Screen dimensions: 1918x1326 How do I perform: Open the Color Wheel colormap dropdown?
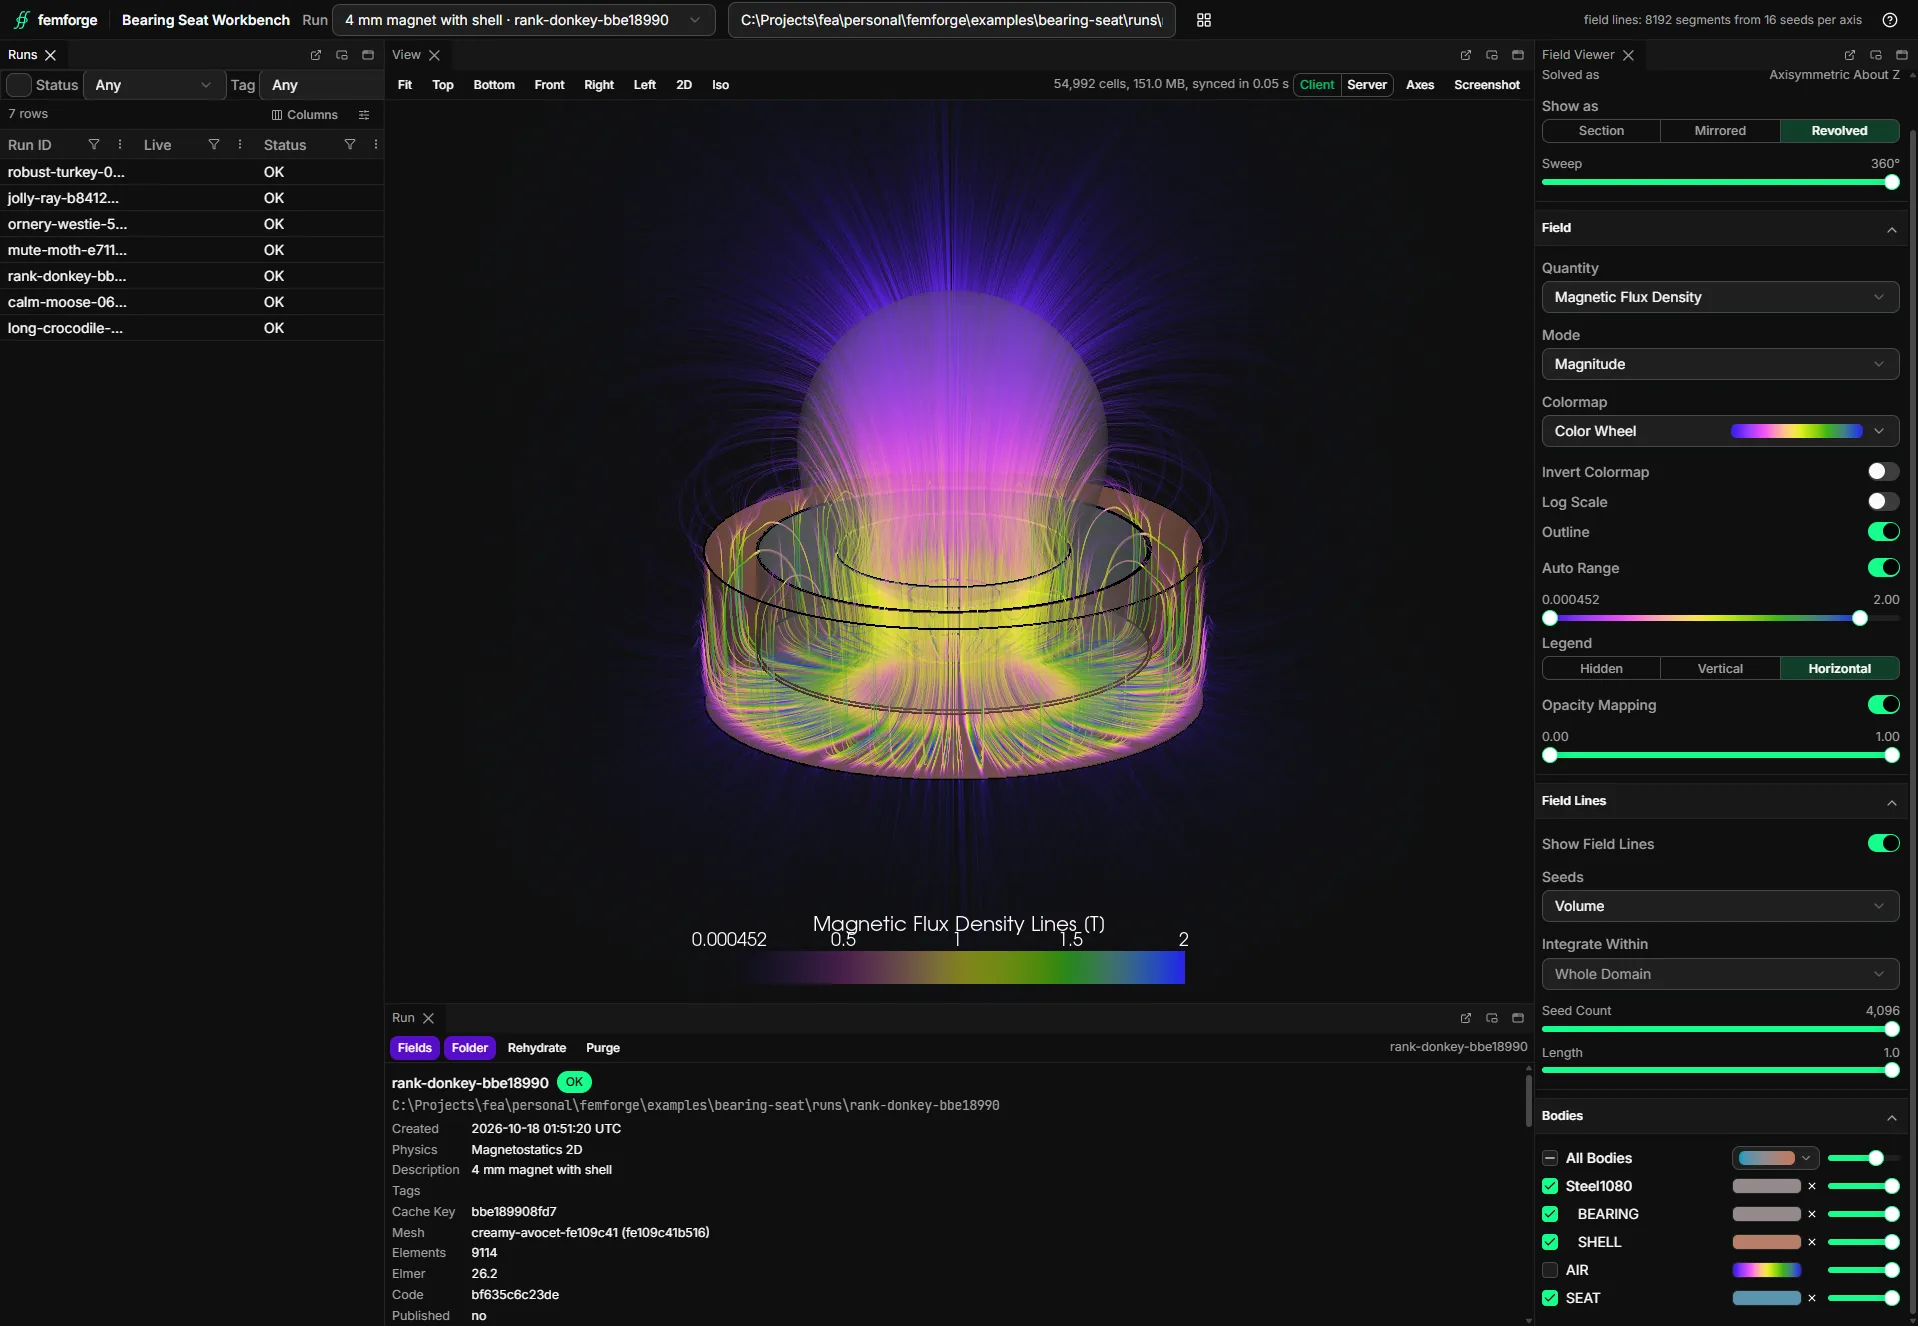click(1720, 431)
